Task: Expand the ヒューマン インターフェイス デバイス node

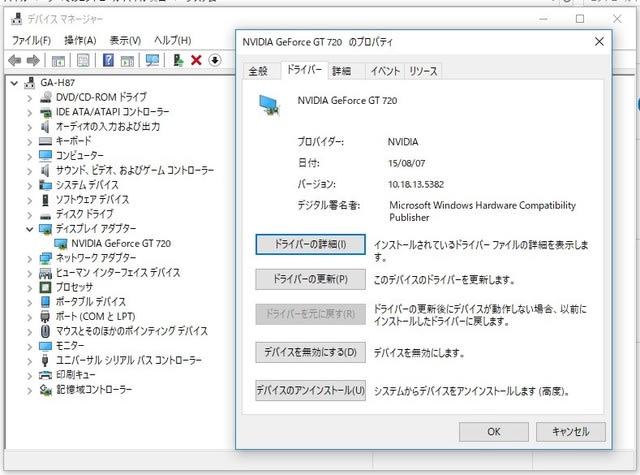Action: click(29, 273)
